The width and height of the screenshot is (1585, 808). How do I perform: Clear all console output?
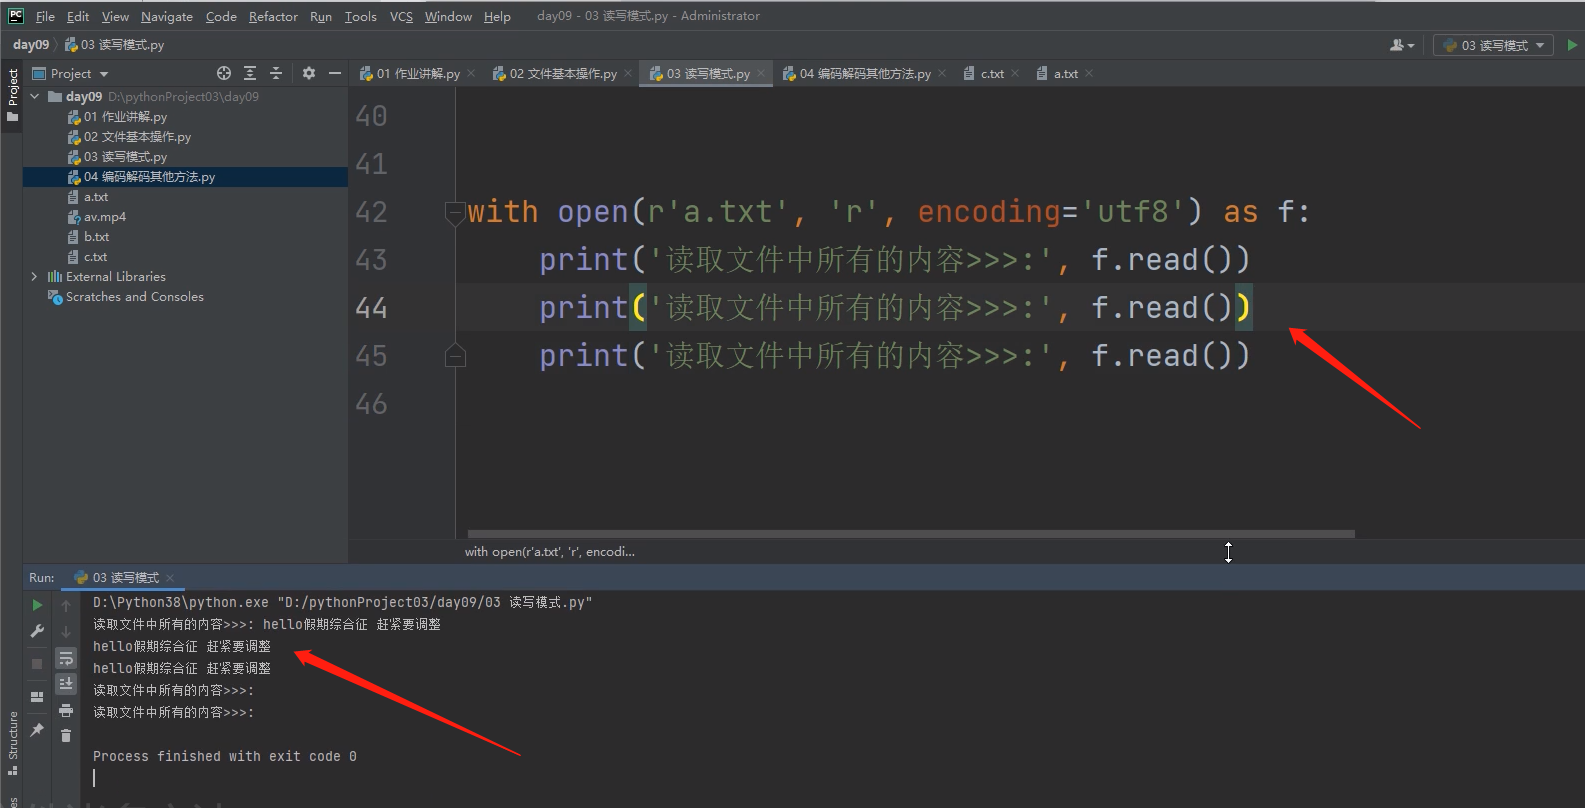click(x=66, y=735)
